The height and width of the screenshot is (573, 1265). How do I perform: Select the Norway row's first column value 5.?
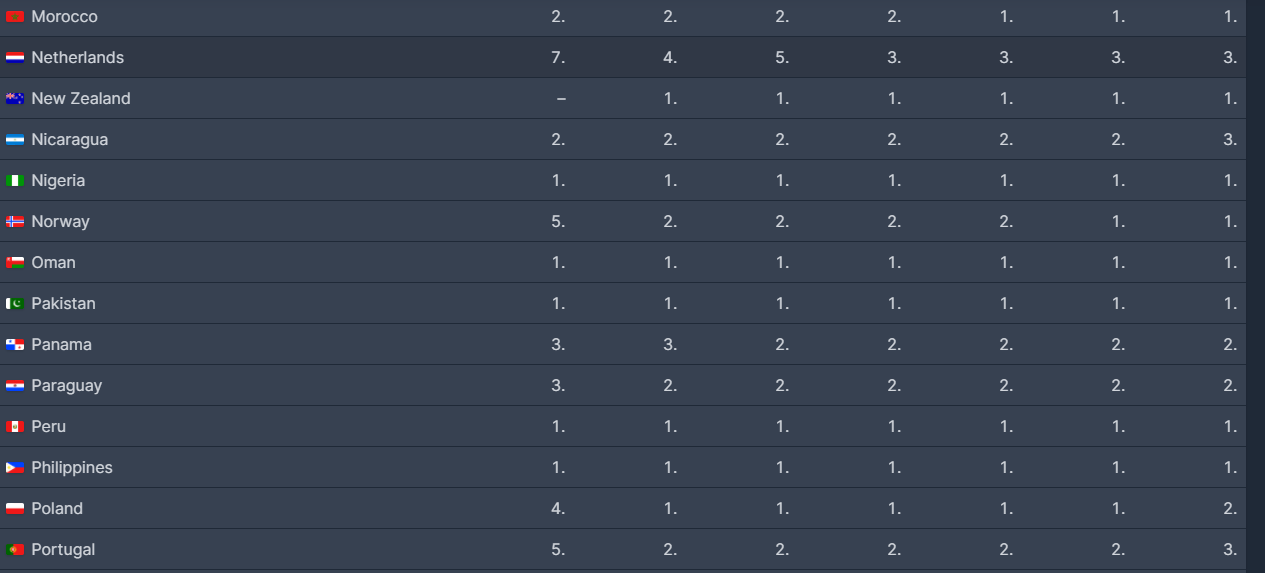(x=558, y=222)
